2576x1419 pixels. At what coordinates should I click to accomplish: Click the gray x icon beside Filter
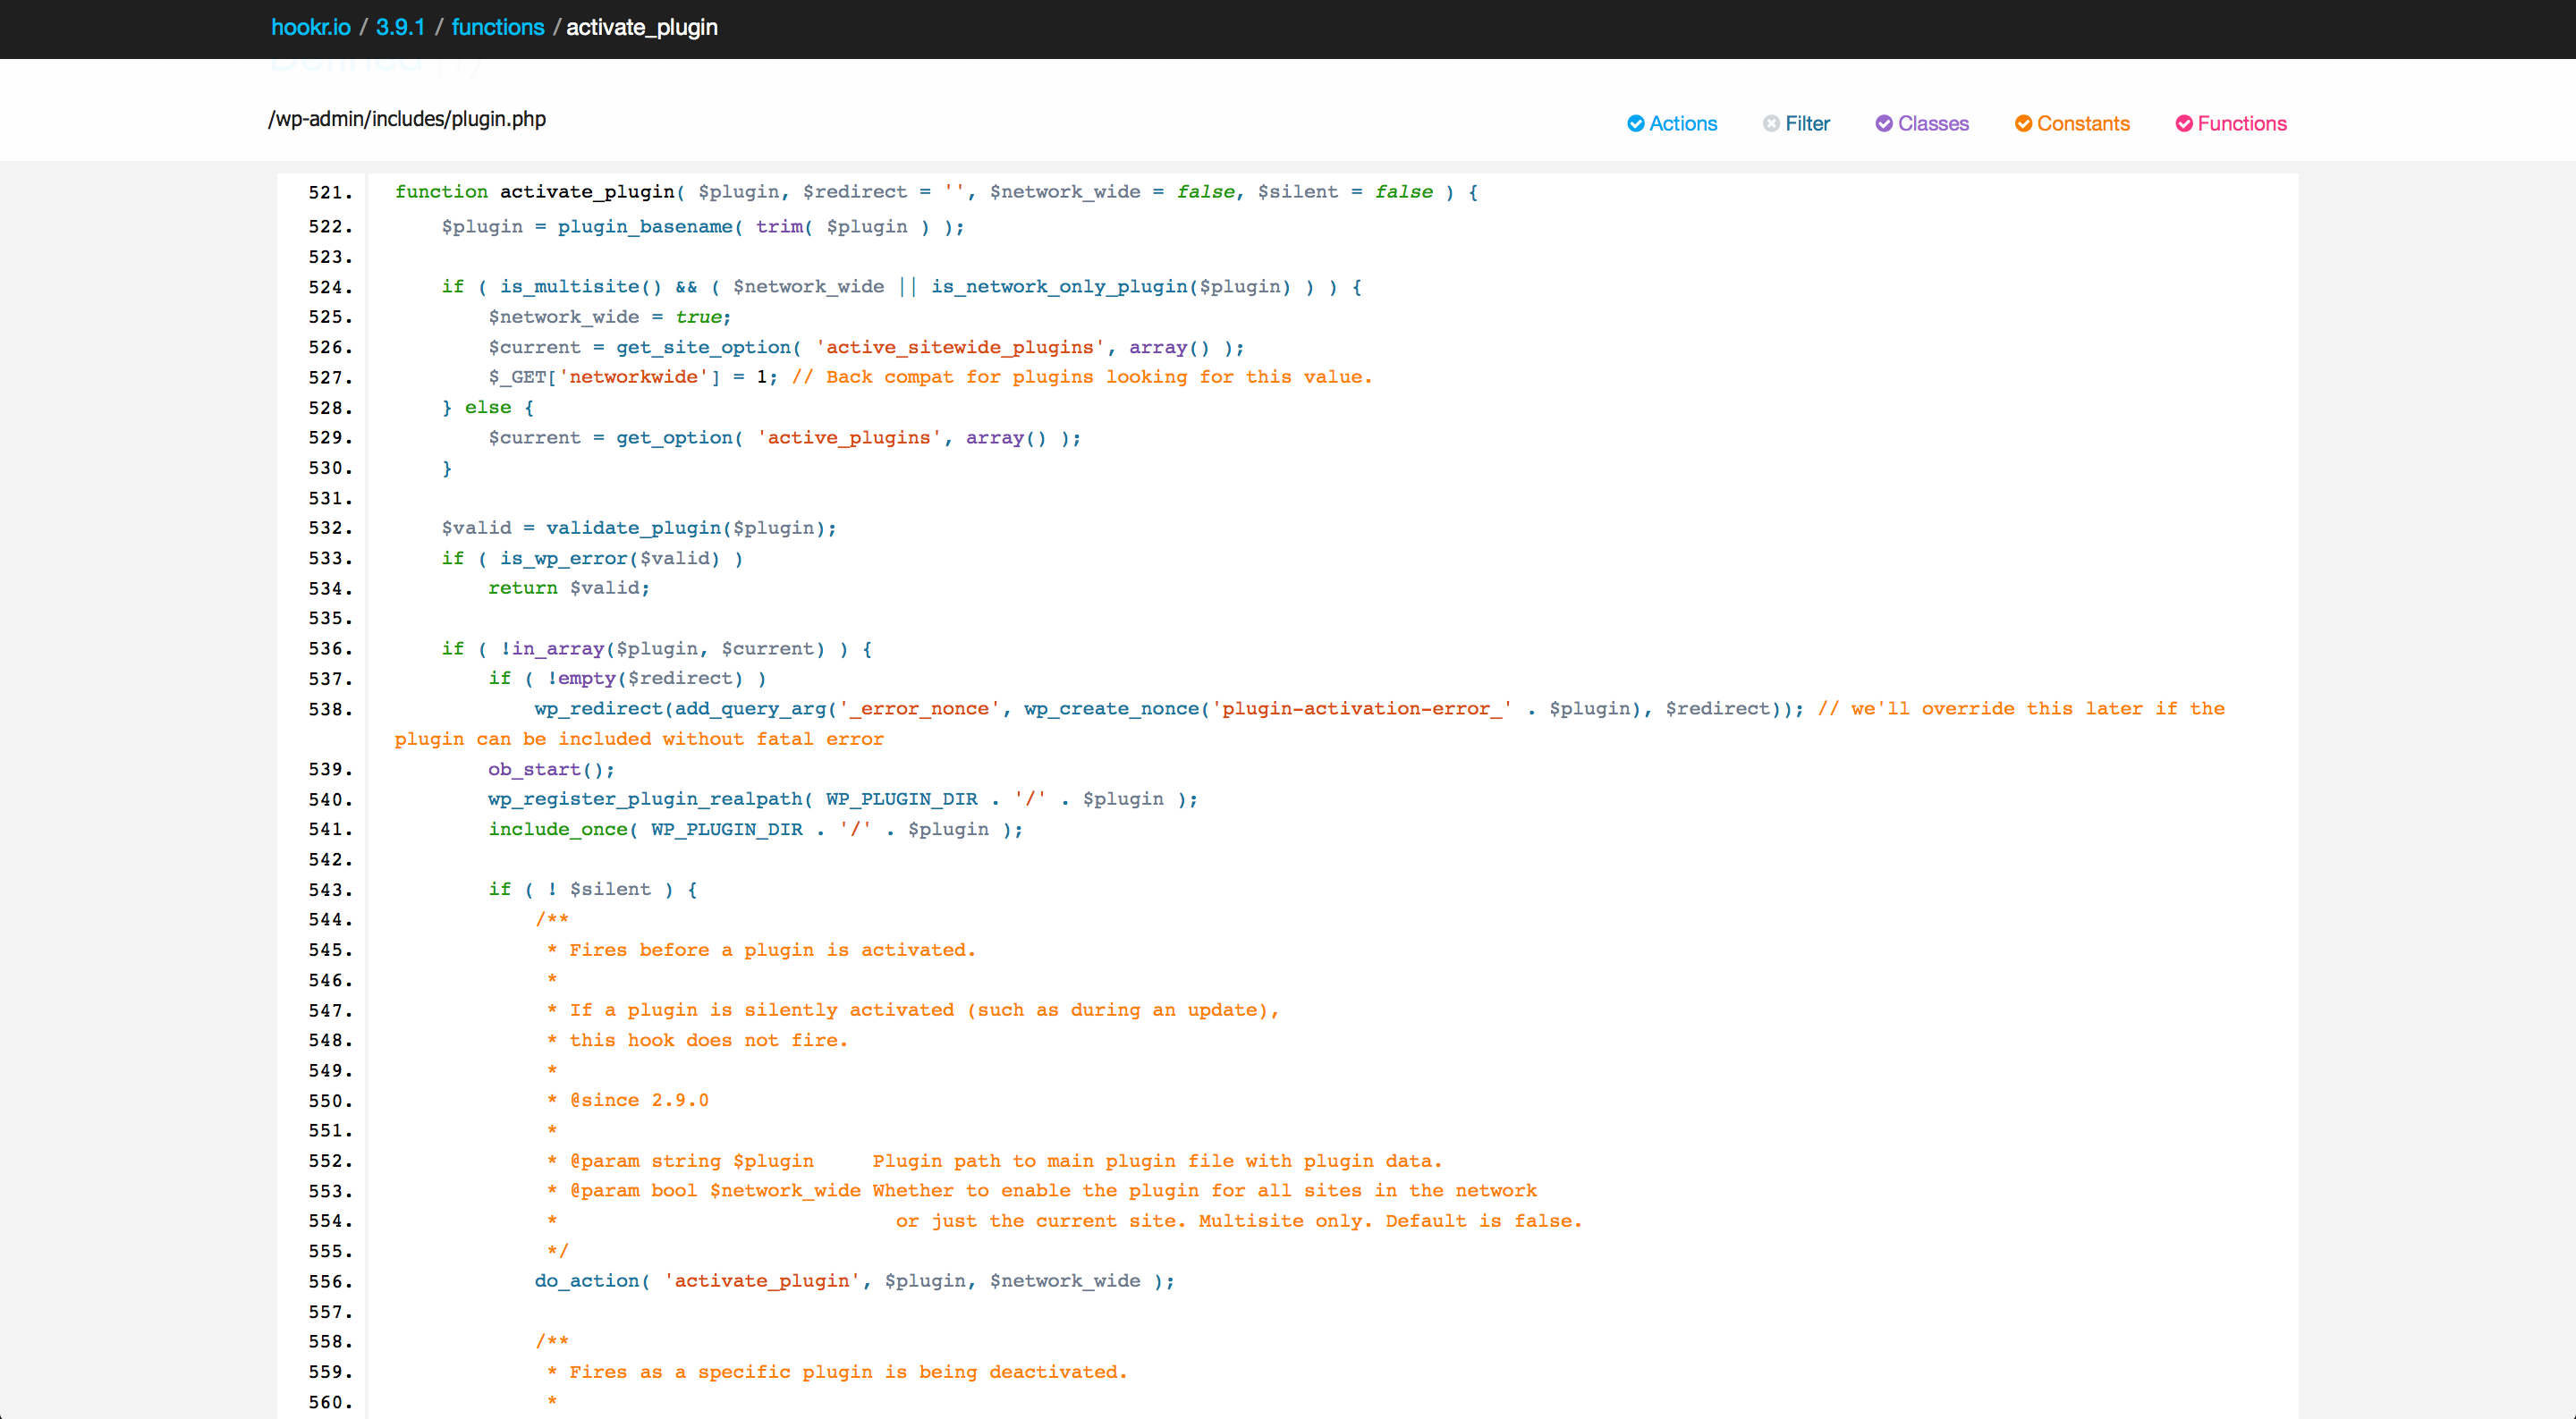click(x=1771, y=123)
